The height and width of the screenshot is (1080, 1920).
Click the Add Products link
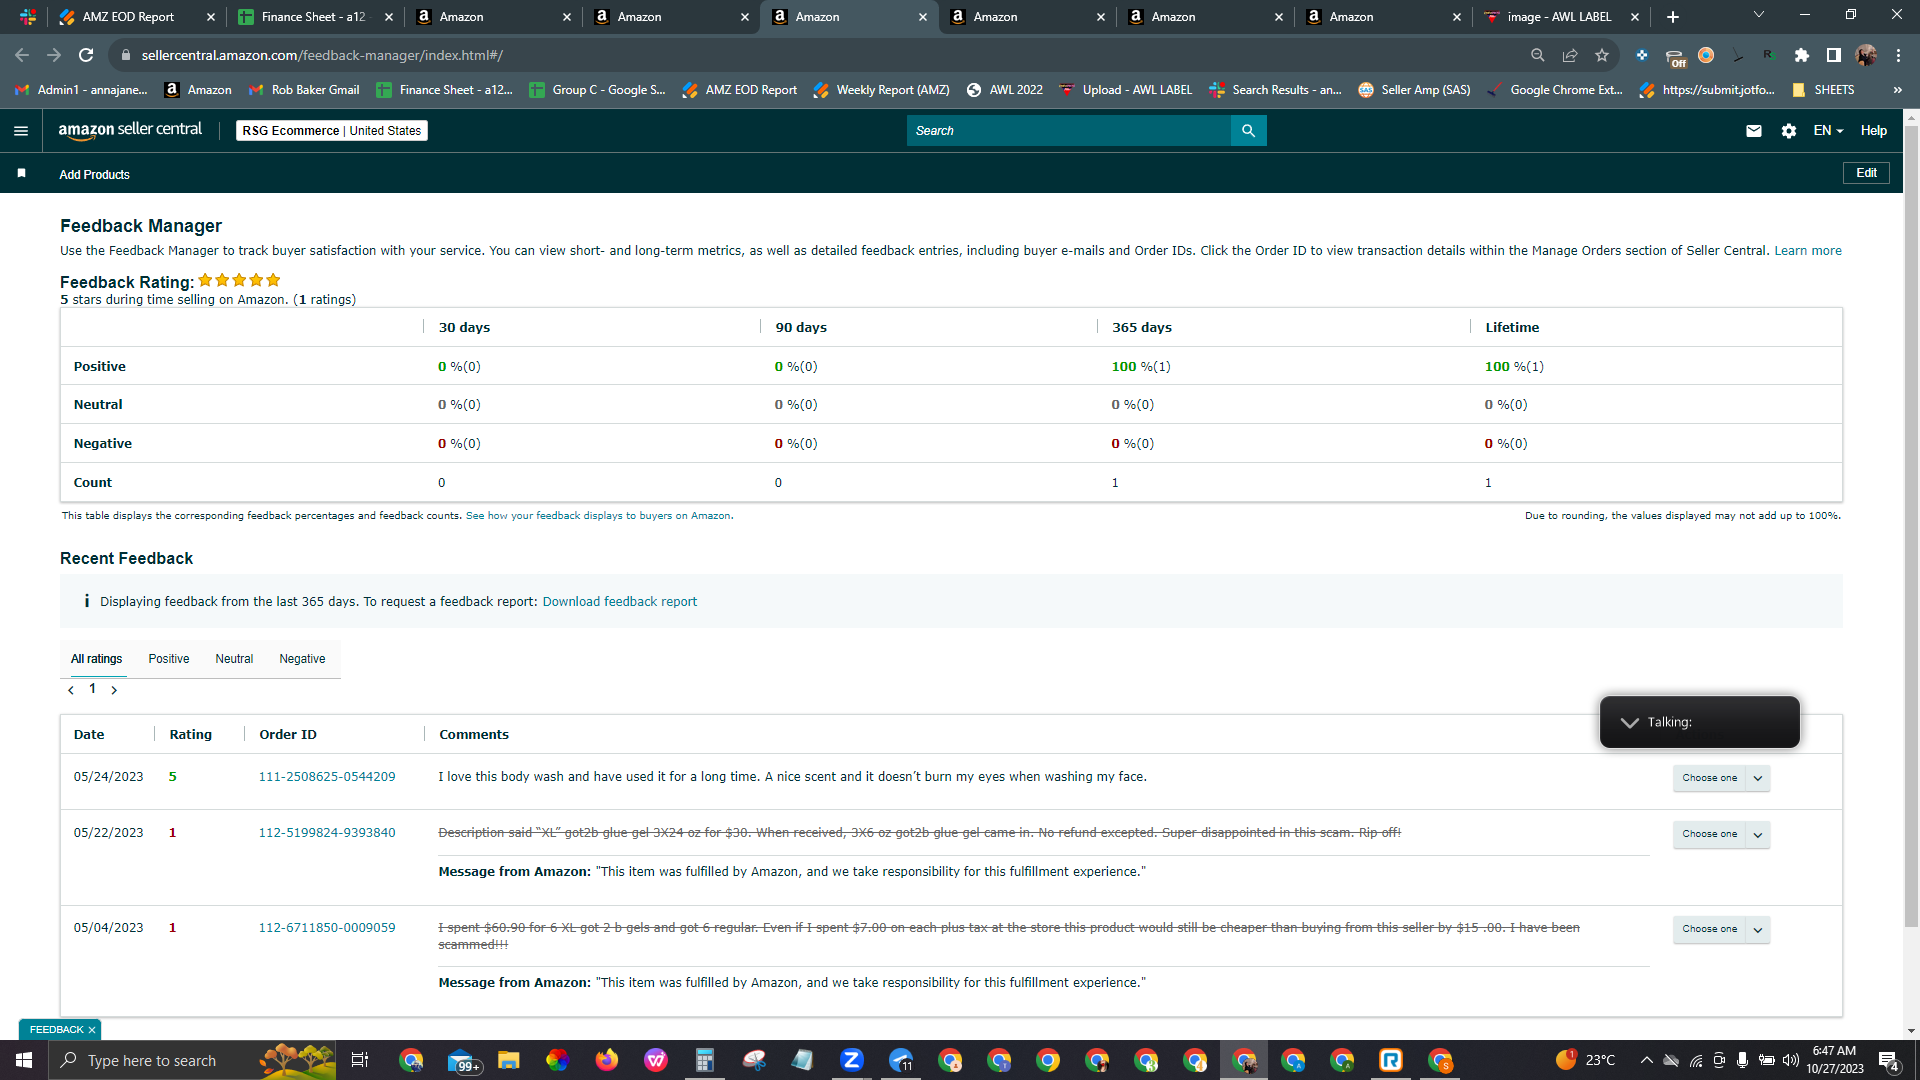click(94, 175)
